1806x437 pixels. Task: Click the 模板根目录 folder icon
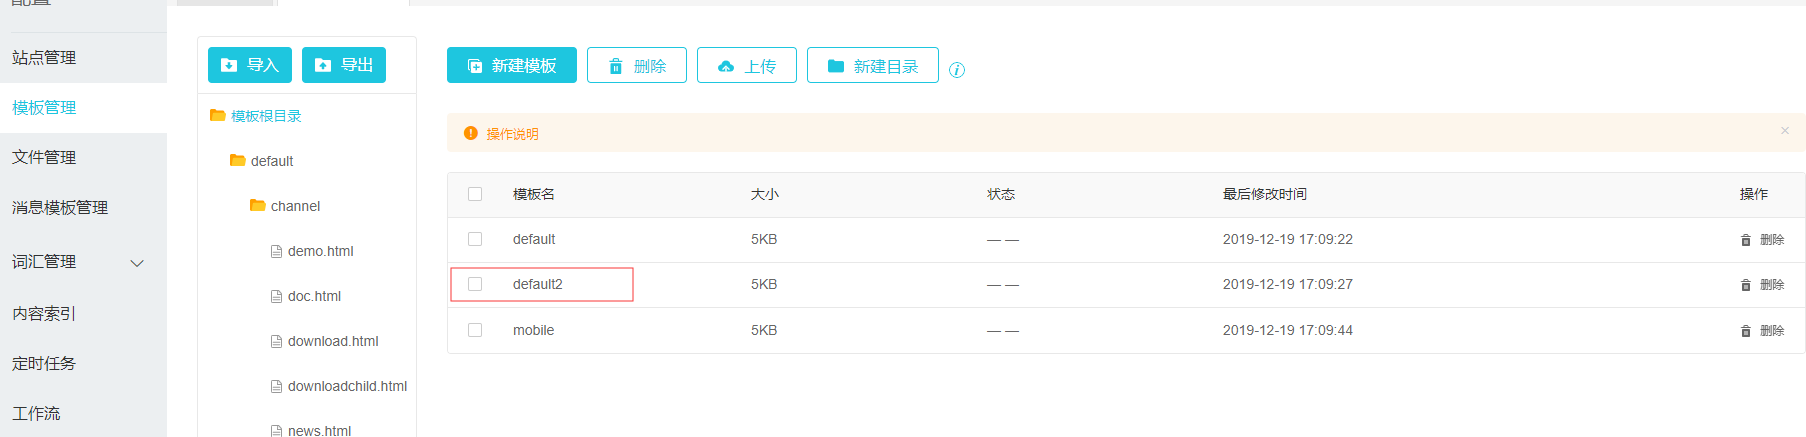(x=217, y=116)
